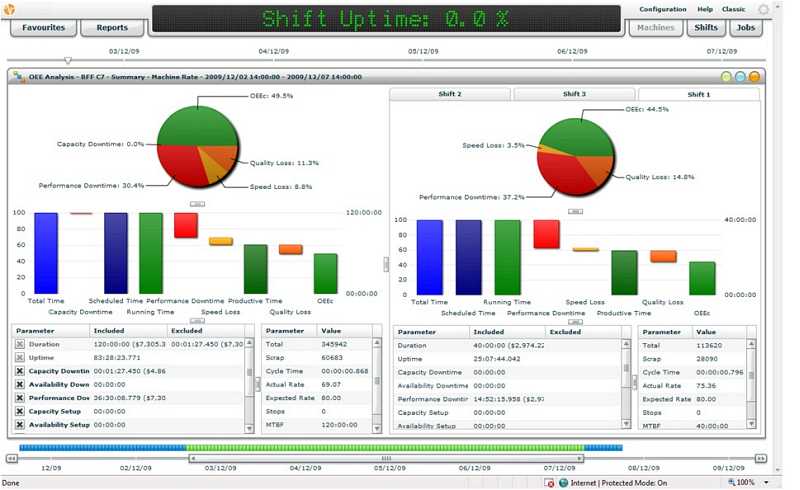Click the Shifts button
Image resolution: width=800 pixels, height=490 pixels.
(x=706, y=28)
